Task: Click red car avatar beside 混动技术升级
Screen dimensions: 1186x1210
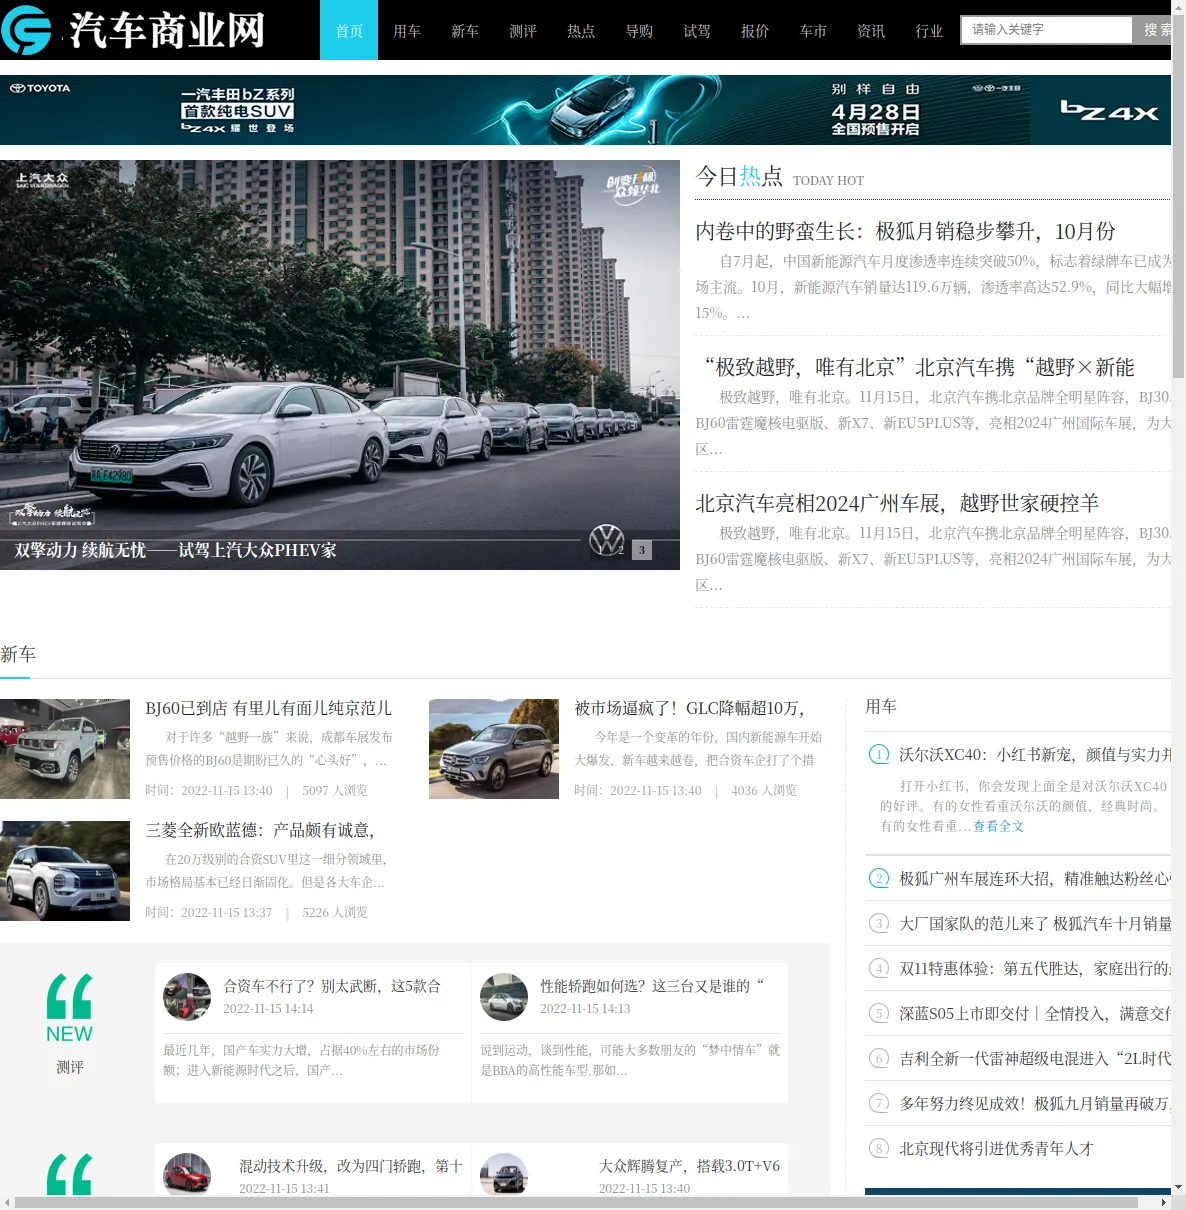Action: 187,1174
